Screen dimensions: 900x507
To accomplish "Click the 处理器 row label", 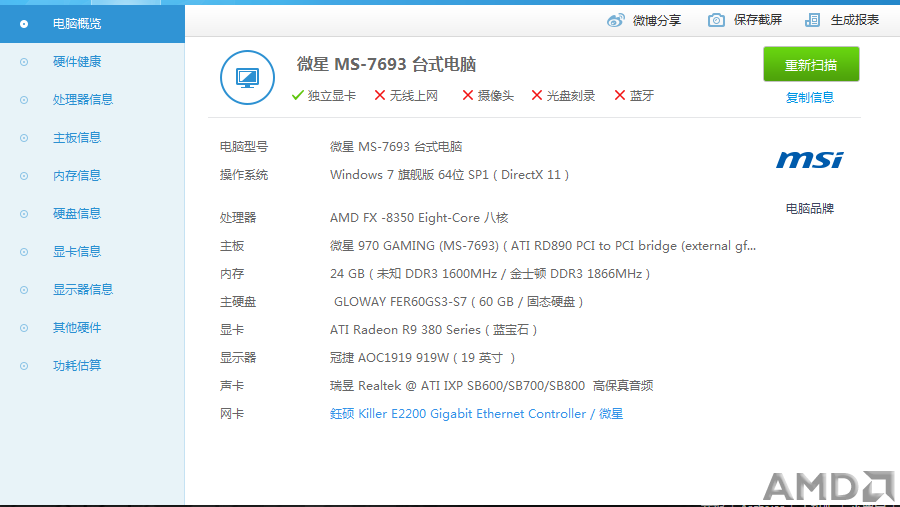I will 238,218.
